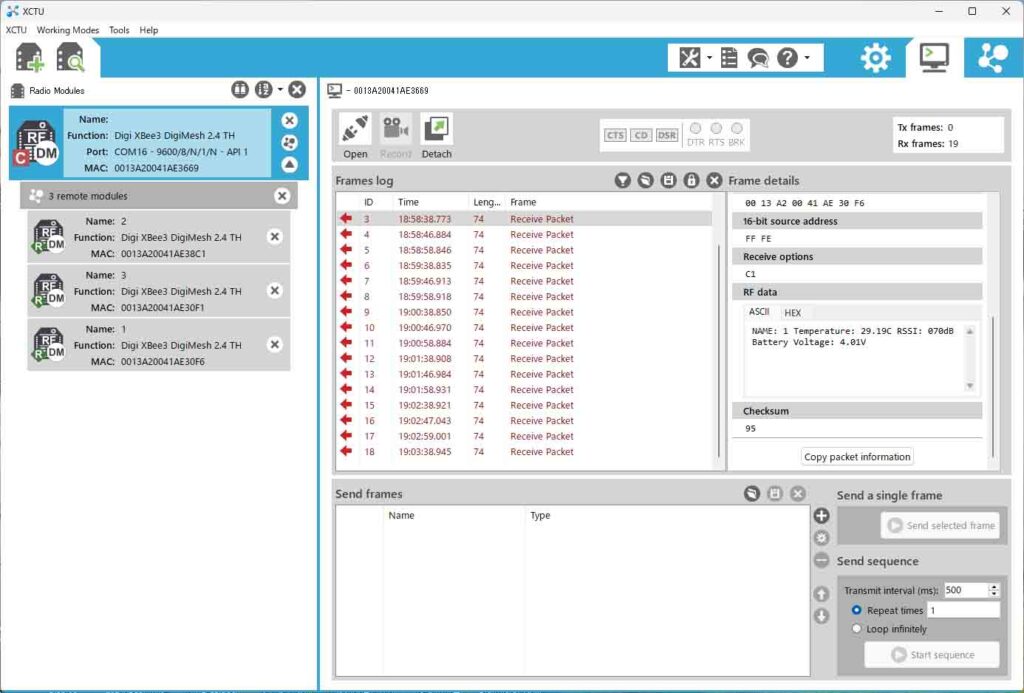The image size is (1024, 693).
Task: Open the Working Modes menu
Action: point(68,30)
